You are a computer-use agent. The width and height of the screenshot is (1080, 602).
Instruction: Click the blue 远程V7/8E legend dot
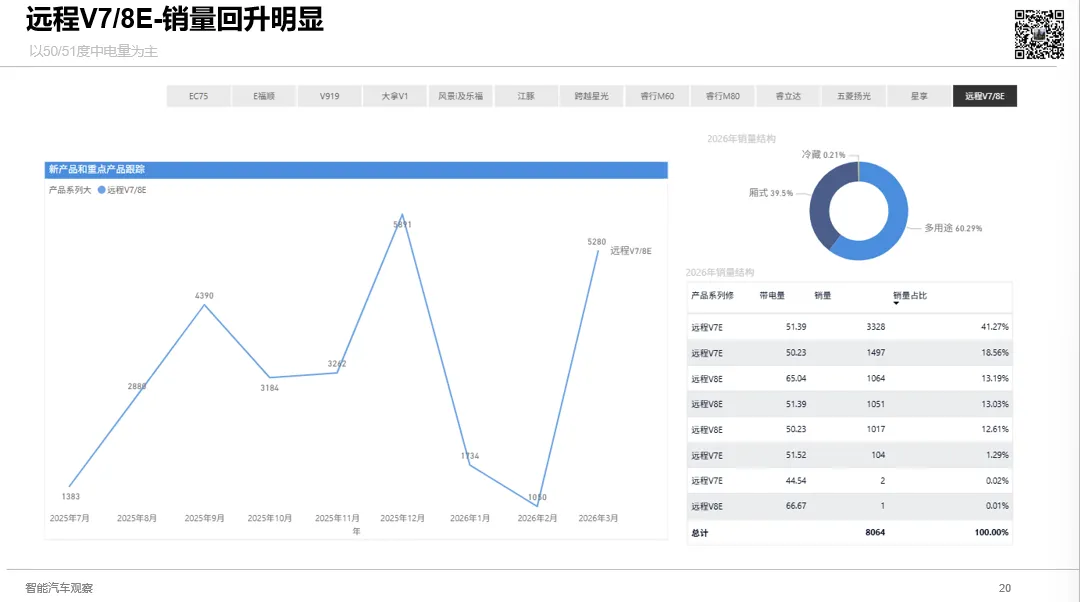click(x=101, y=189)
